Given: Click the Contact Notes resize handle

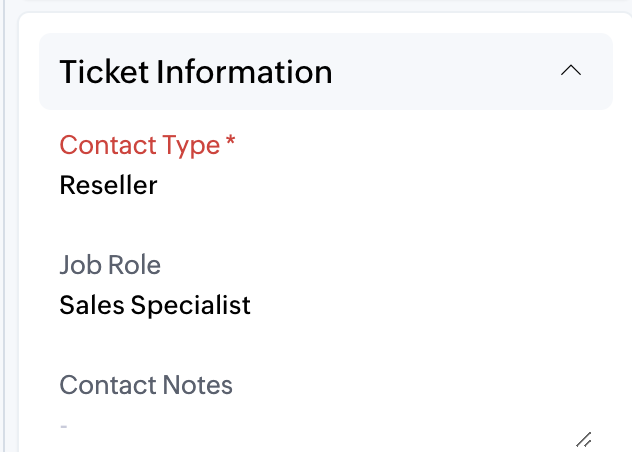Looking at the screenshot, I should coord(585,439).
